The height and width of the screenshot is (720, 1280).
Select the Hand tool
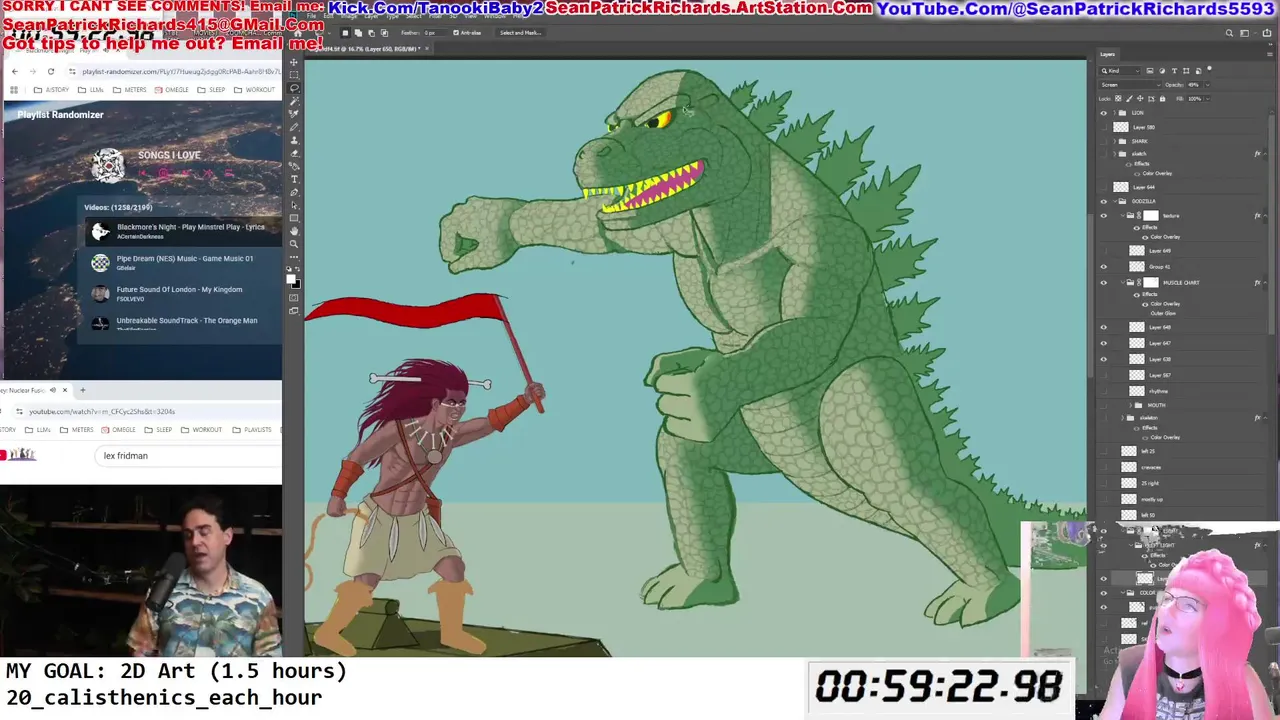pos(294,231)
